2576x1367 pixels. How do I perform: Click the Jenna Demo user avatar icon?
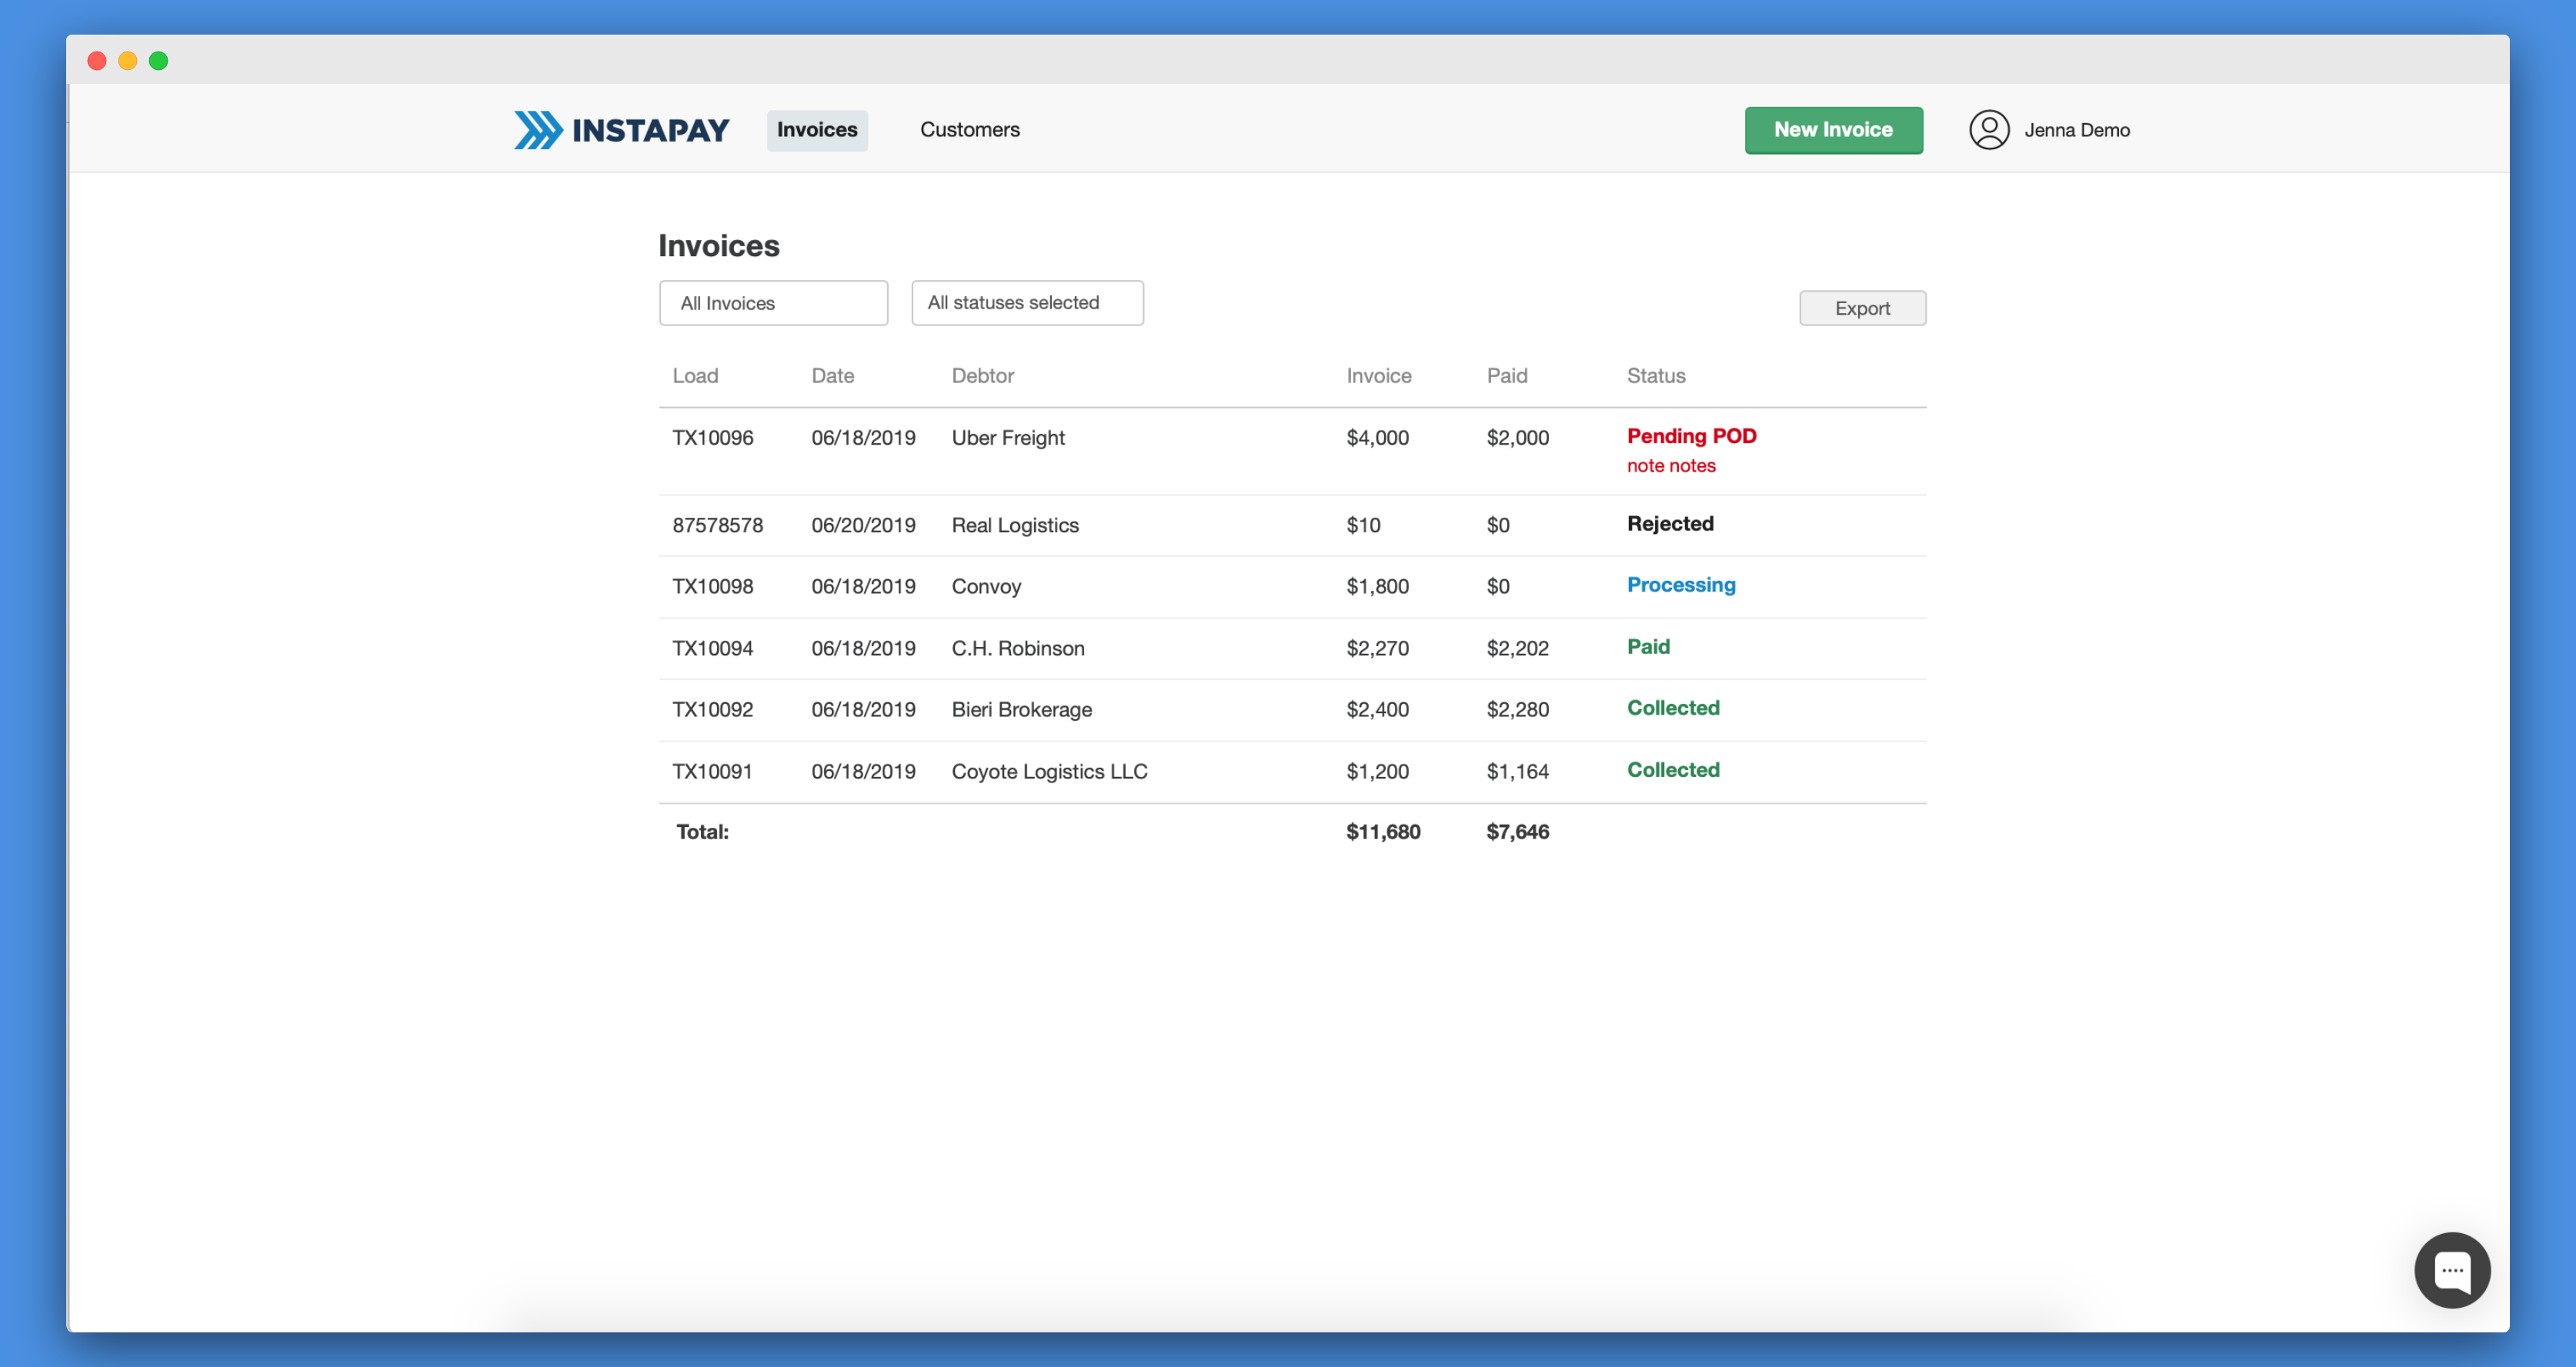[x=1988, y=130]
